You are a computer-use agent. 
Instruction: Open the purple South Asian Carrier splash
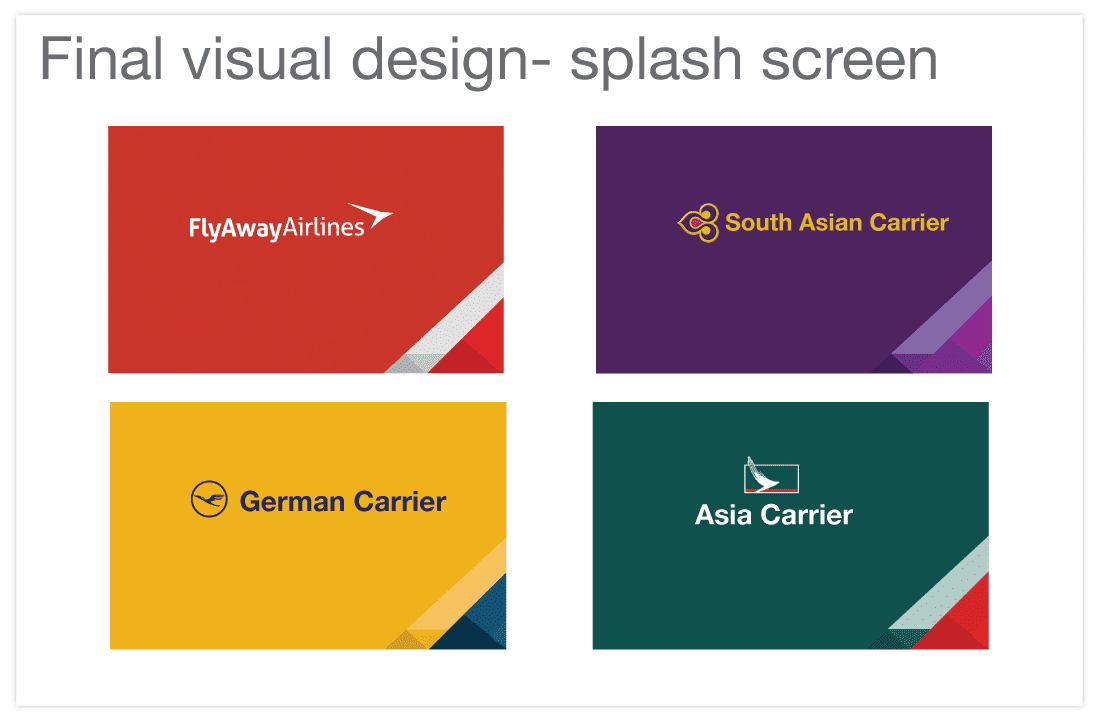pyautogui.click(x=793, y=249)
